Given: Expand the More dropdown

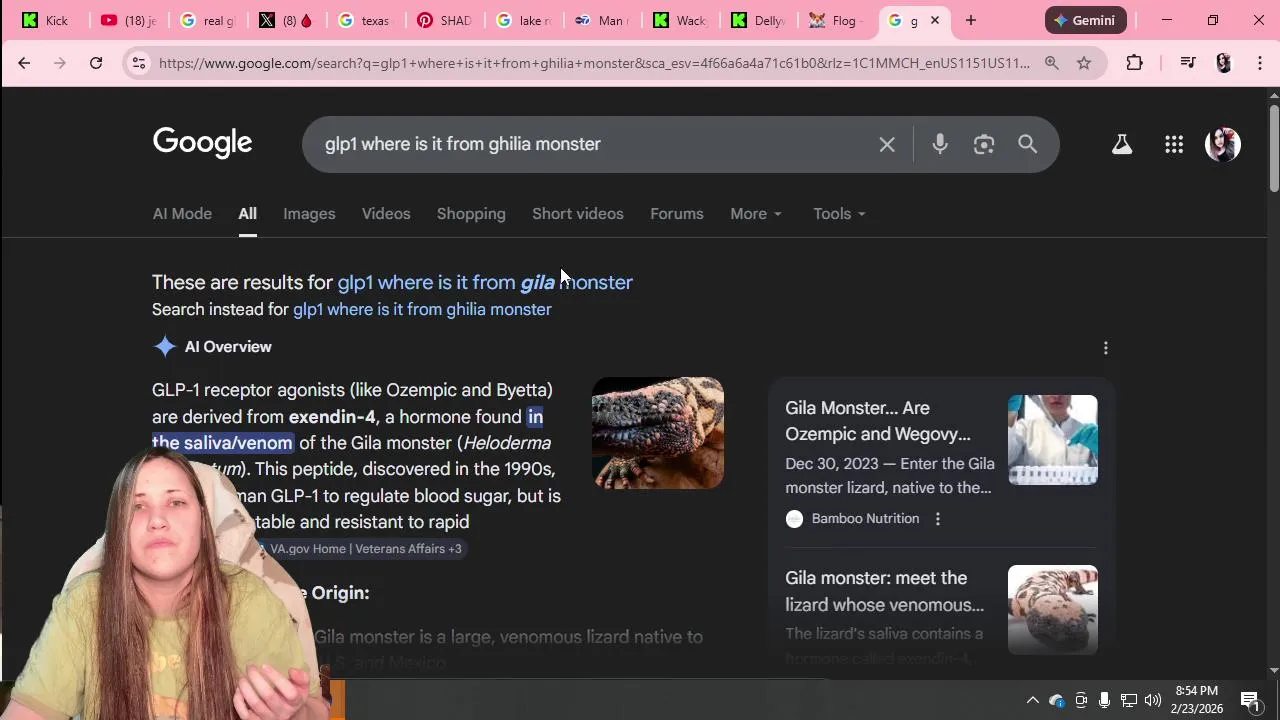Looking at the screenshot, I should coord(756,214).
